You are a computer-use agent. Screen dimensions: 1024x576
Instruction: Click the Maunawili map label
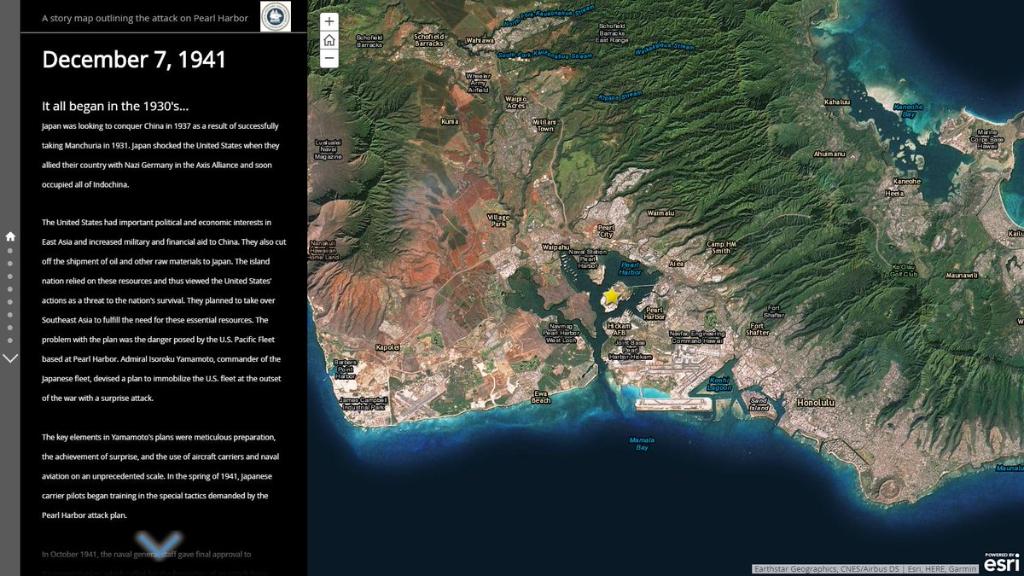pyautogui.click(x=961, y=276)
